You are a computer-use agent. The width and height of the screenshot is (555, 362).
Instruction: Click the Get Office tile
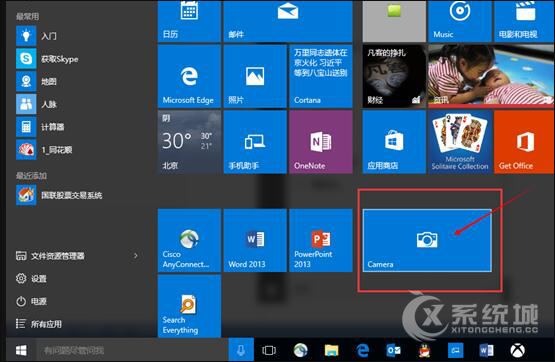click(x=524, y=142)
